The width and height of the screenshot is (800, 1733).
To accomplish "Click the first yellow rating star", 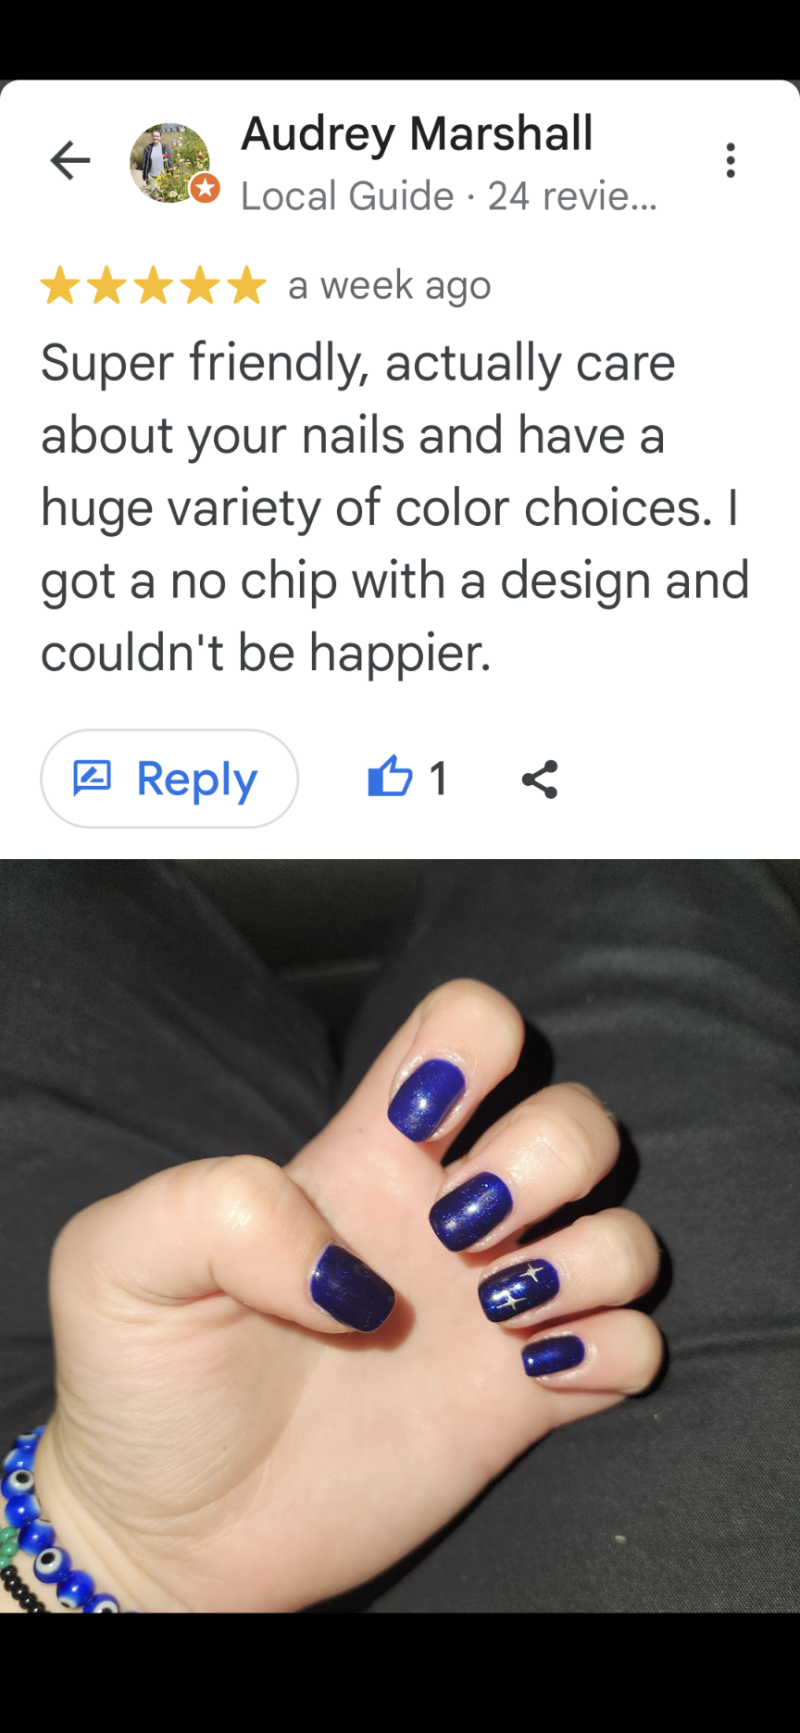I will click(x=60, y=286).
